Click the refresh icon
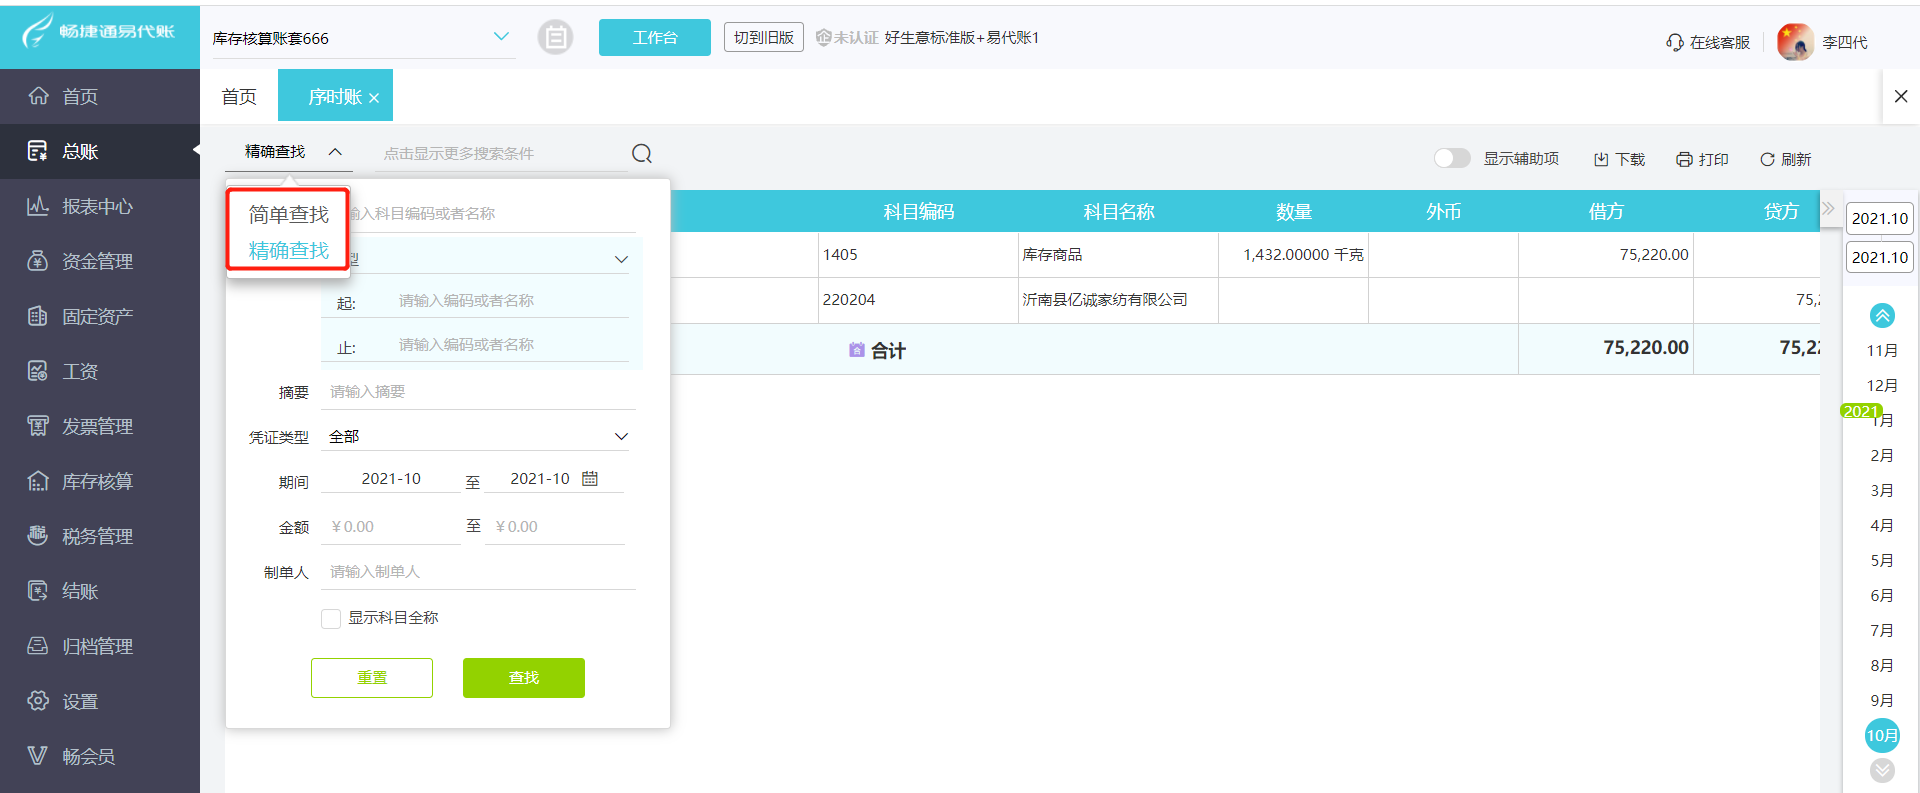 point(1767,160)
